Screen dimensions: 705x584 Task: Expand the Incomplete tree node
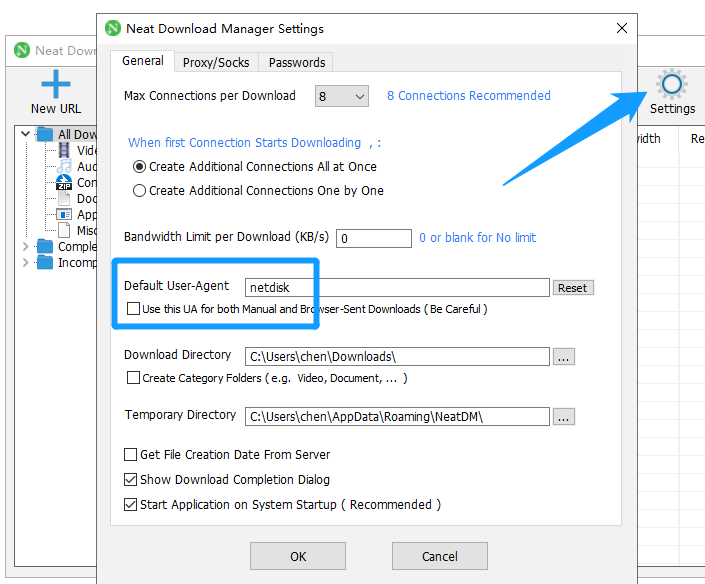[x=26, y=262]
